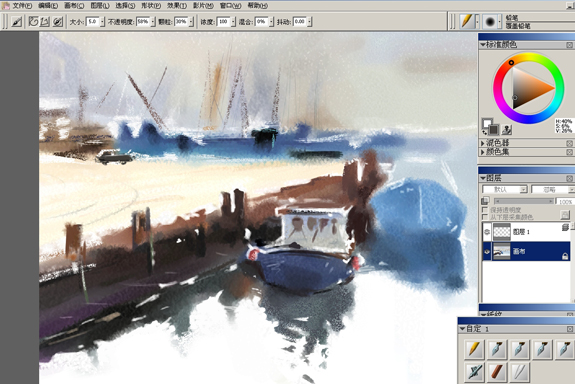
Task: Click the pencil brush category icon
Action: tap(467, 21)
